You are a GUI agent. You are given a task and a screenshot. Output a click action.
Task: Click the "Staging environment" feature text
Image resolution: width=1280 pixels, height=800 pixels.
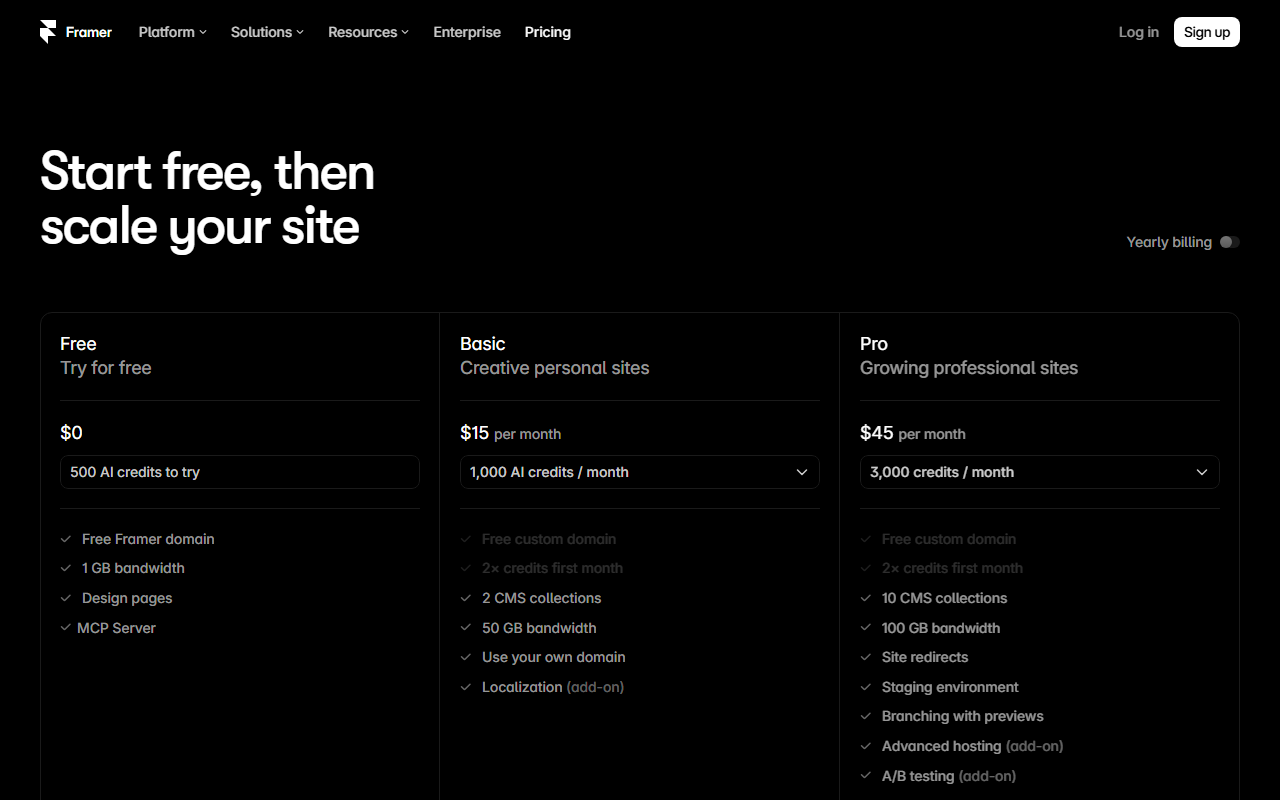(950, 687)
